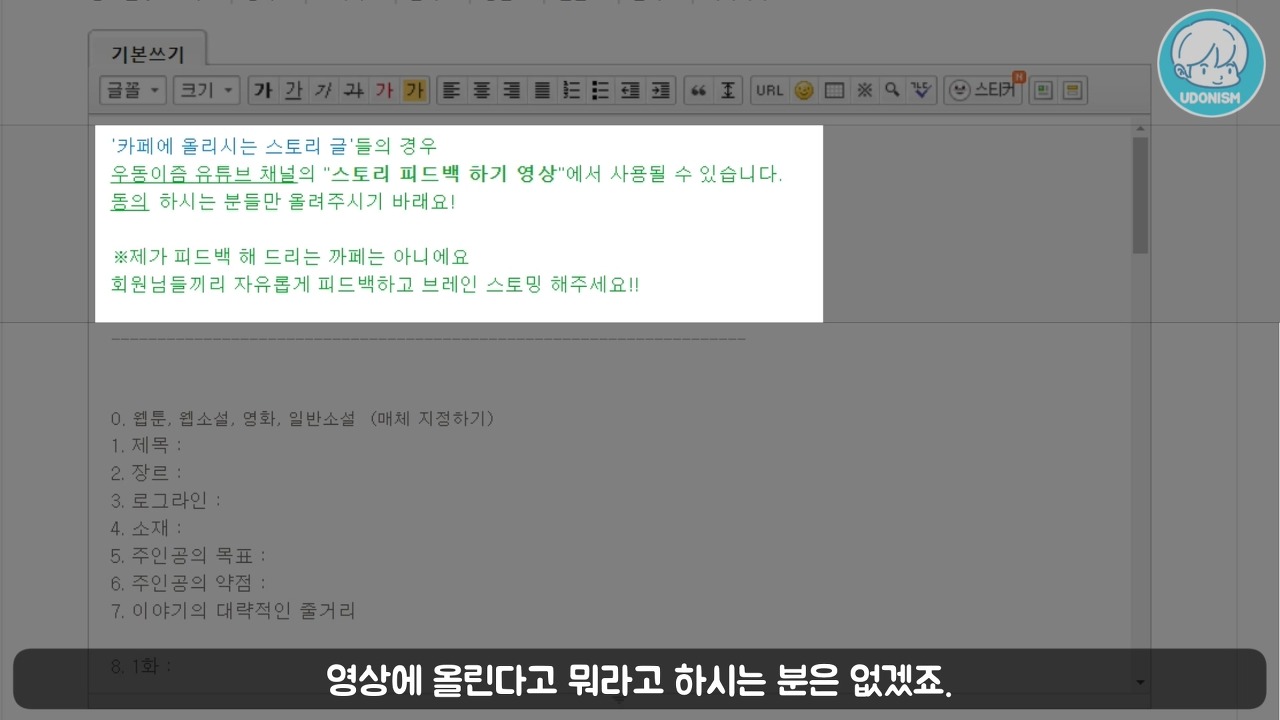Viewport: 1280px width, 720px height.
Task: Click green layout template icon
Action: [x=1043, y=90]
